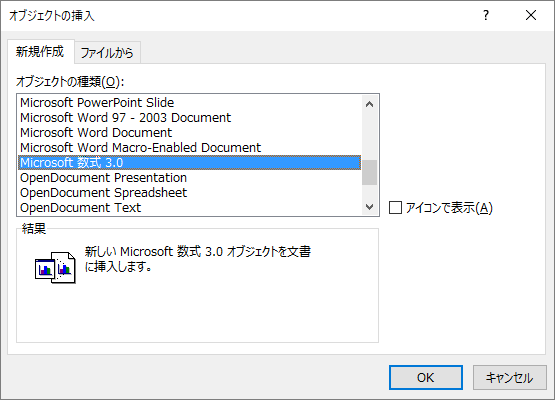
Task: Choose OpenDocument Presentation from list
Action: 190,177
